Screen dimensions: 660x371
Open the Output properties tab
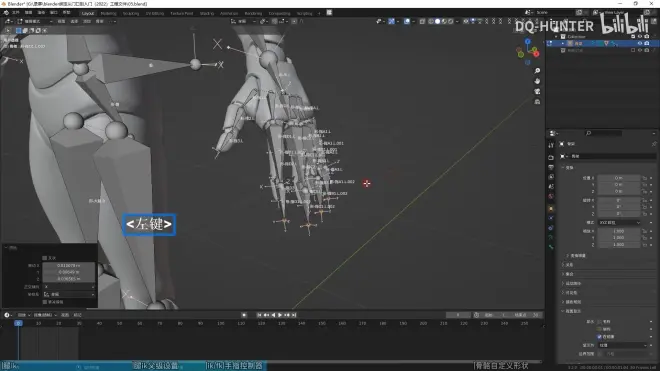[551, 167]
